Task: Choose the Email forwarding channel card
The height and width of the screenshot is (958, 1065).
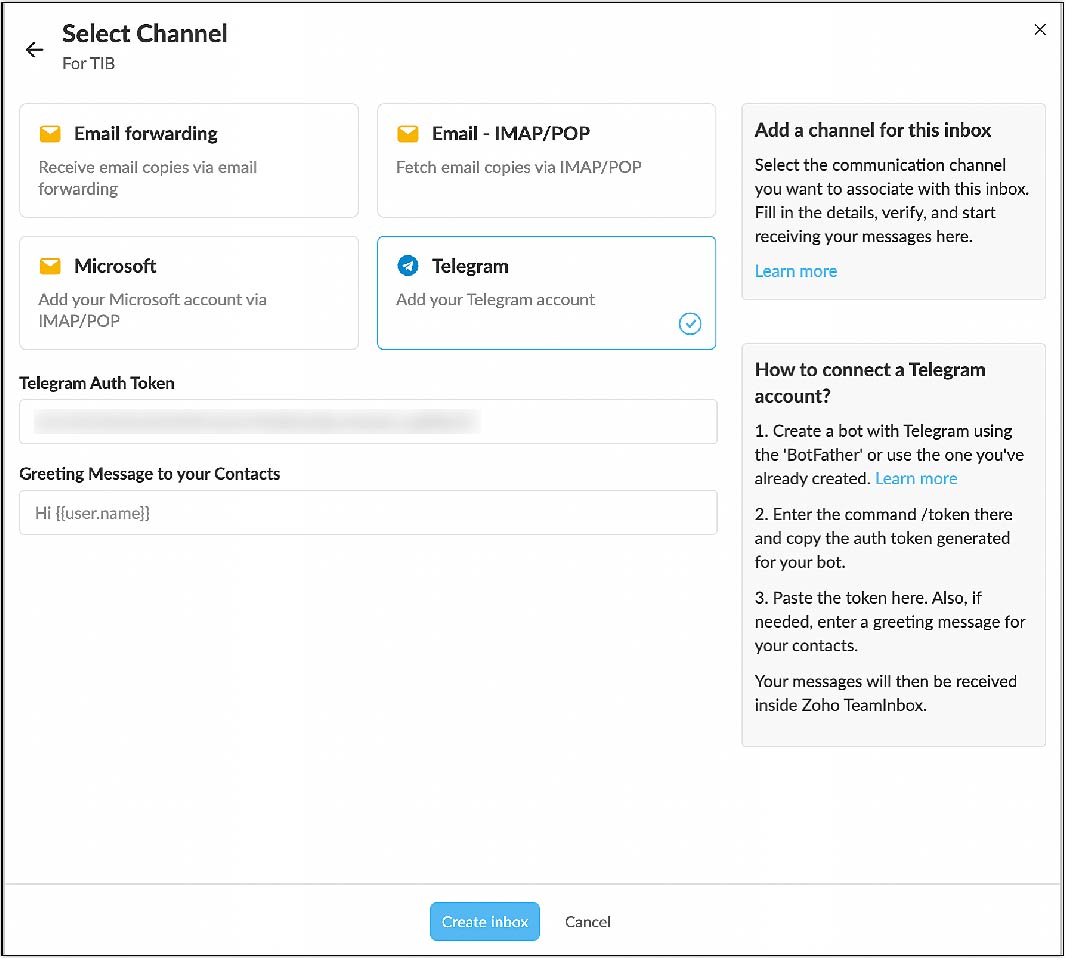Action: (189, 160)
